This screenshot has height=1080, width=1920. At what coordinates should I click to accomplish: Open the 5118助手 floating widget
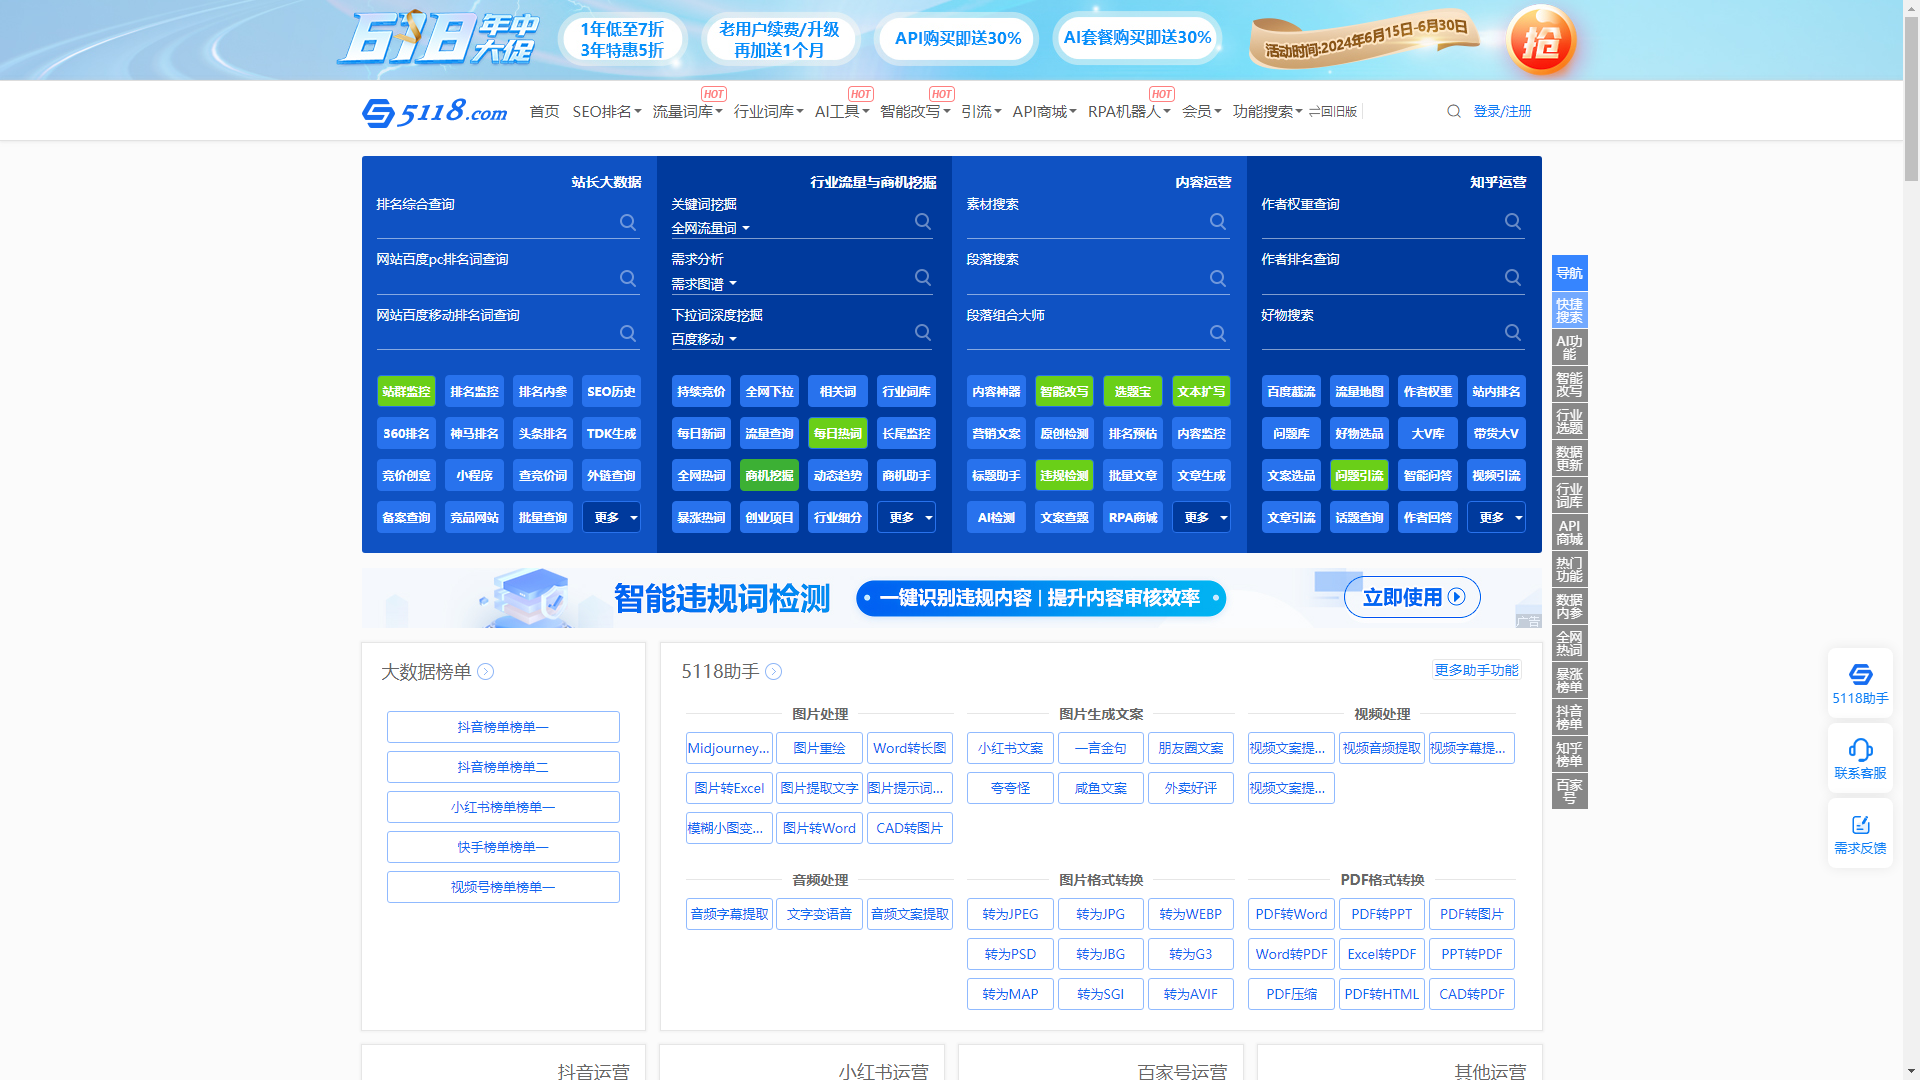point(1860,683)
